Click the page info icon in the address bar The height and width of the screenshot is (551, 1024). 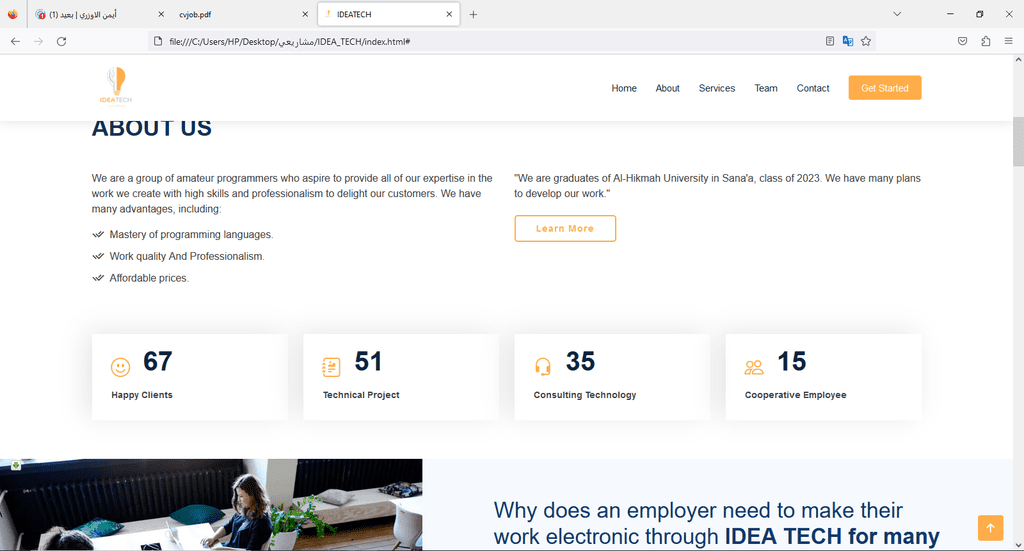click(157, 41)
